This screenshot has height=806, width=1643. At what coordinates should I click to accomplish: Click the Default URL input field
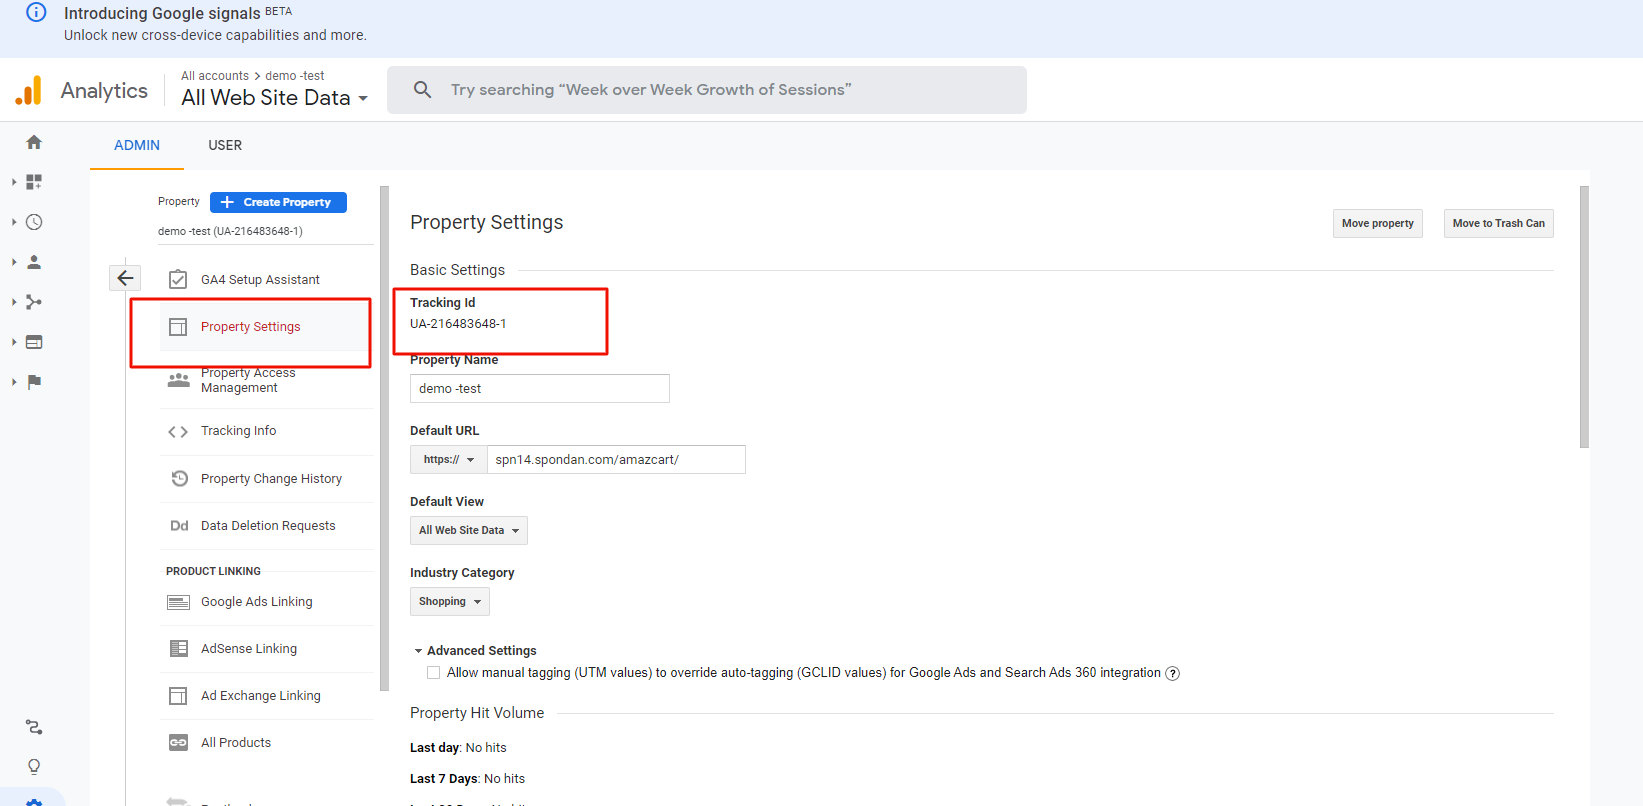point(616,460)
